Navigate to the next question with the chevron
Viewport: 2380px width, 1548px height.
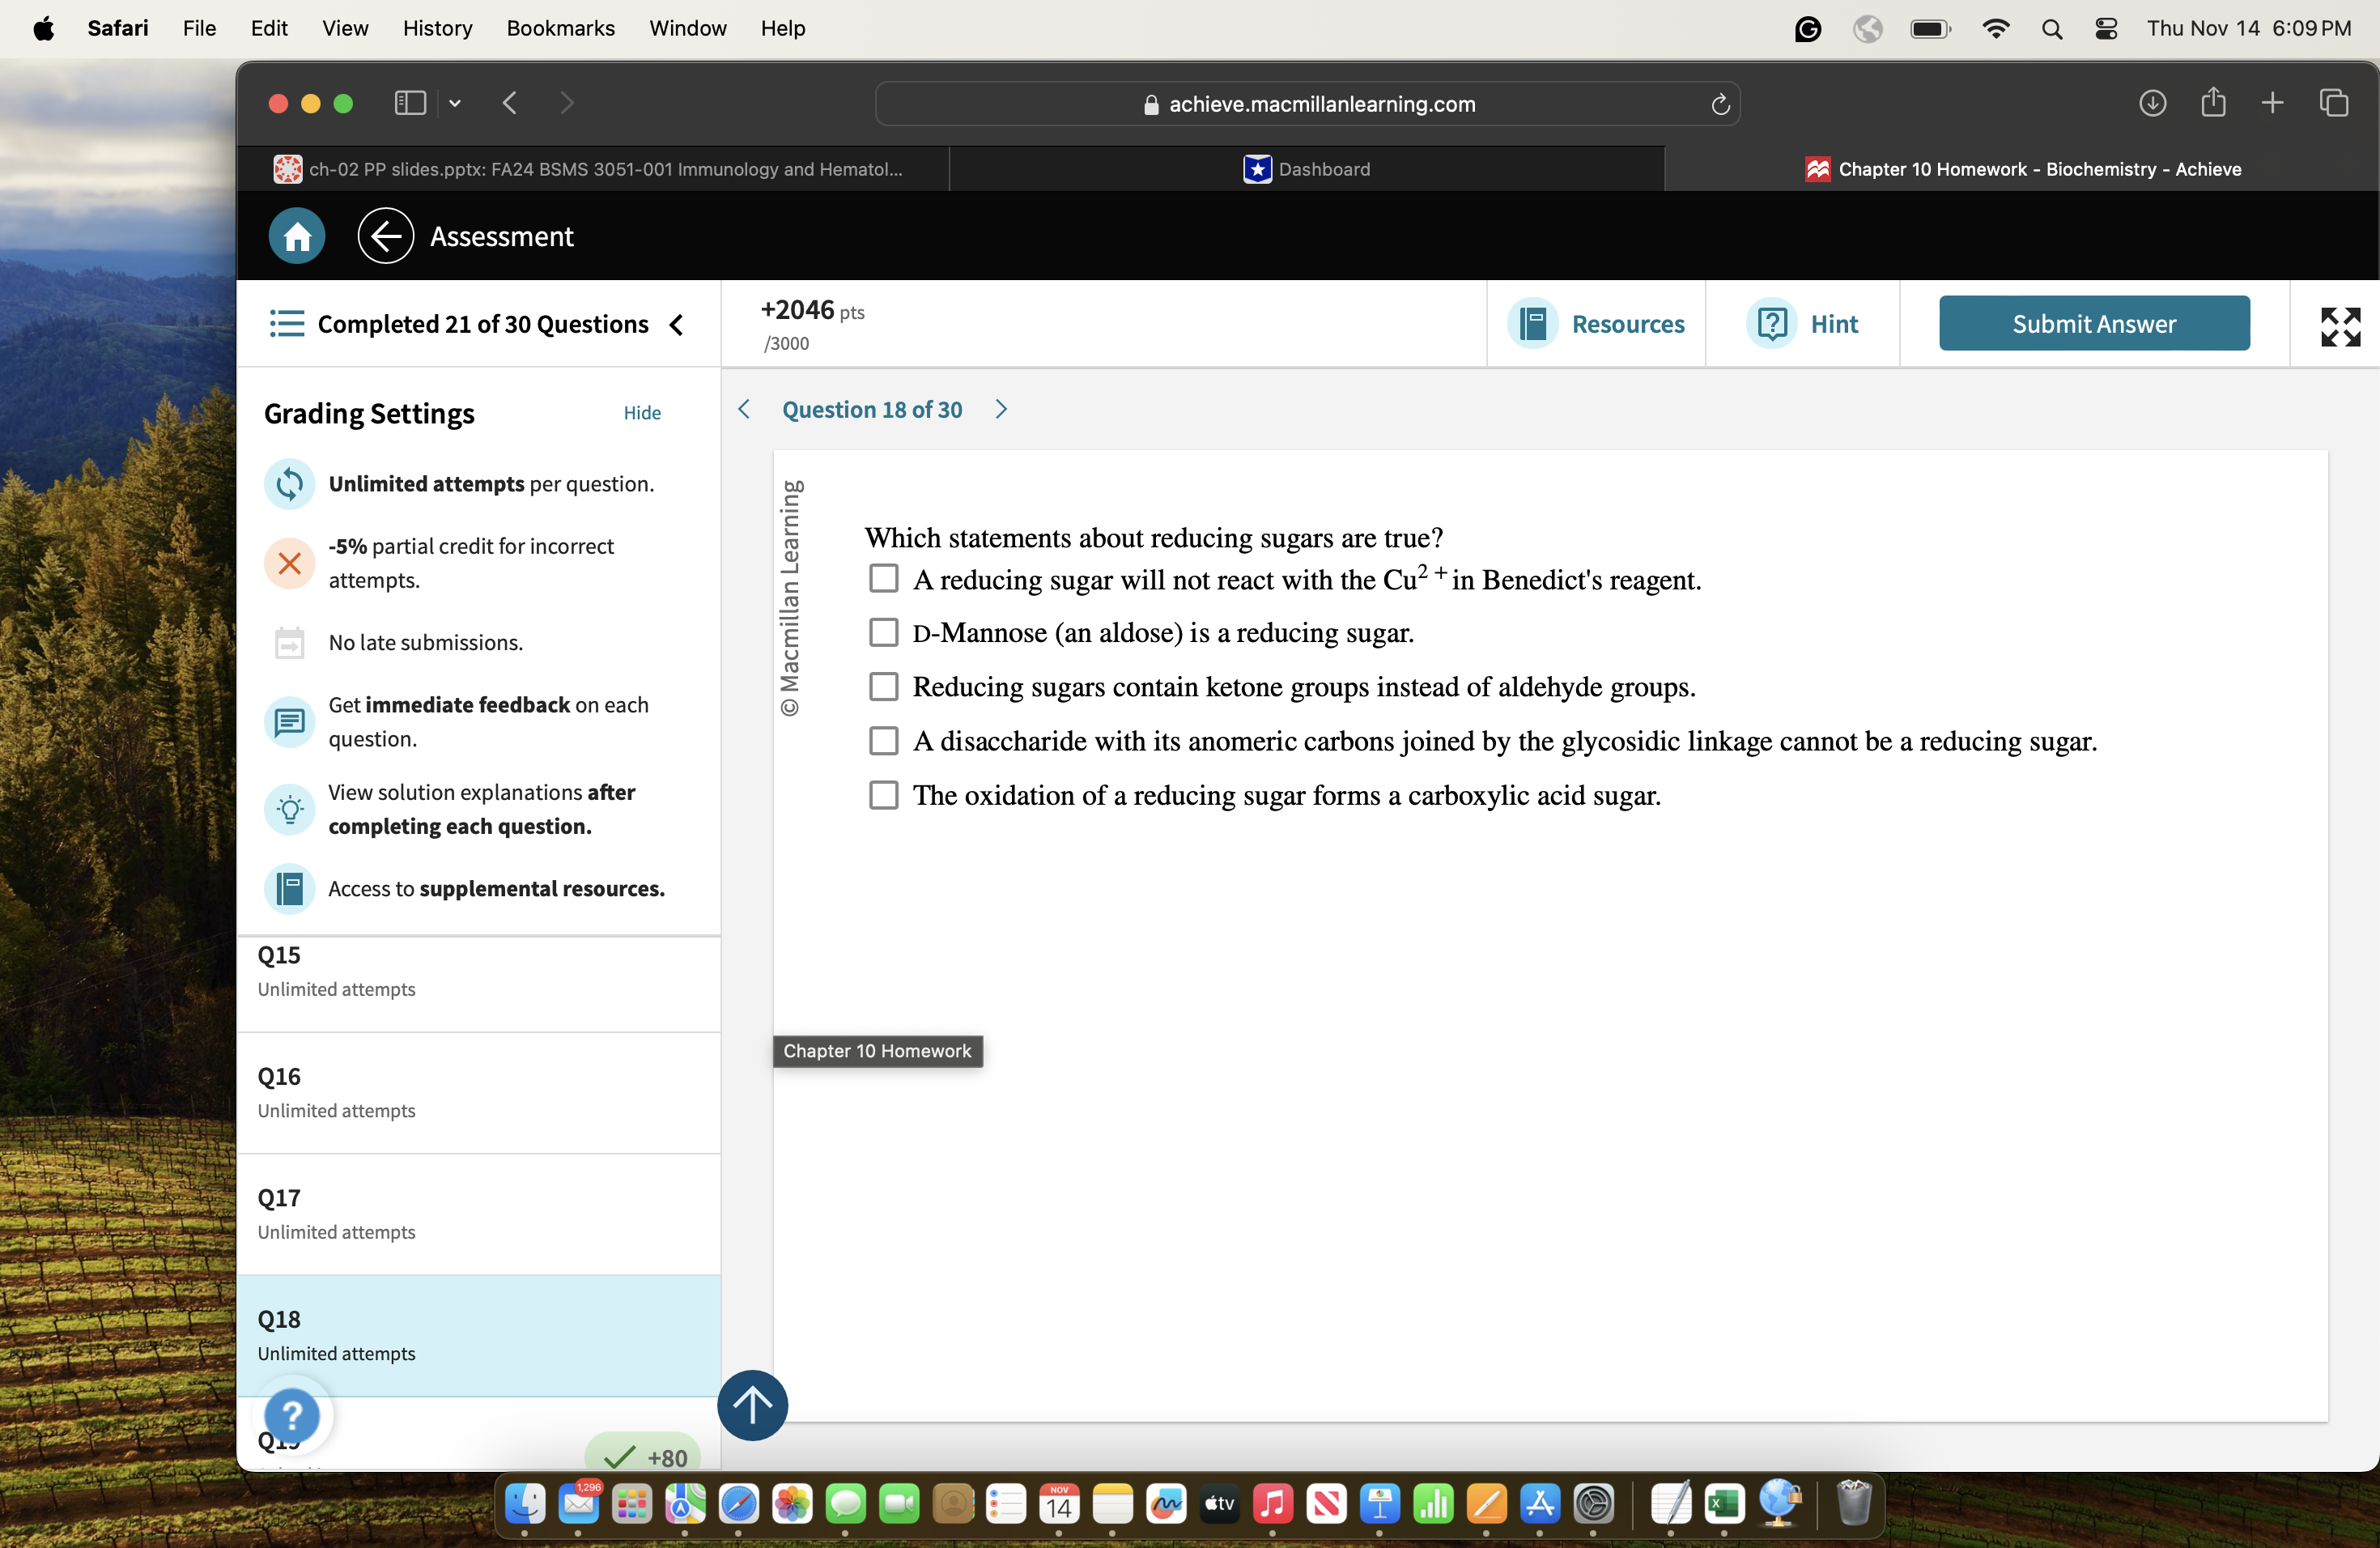click(x=1001, y=409)
